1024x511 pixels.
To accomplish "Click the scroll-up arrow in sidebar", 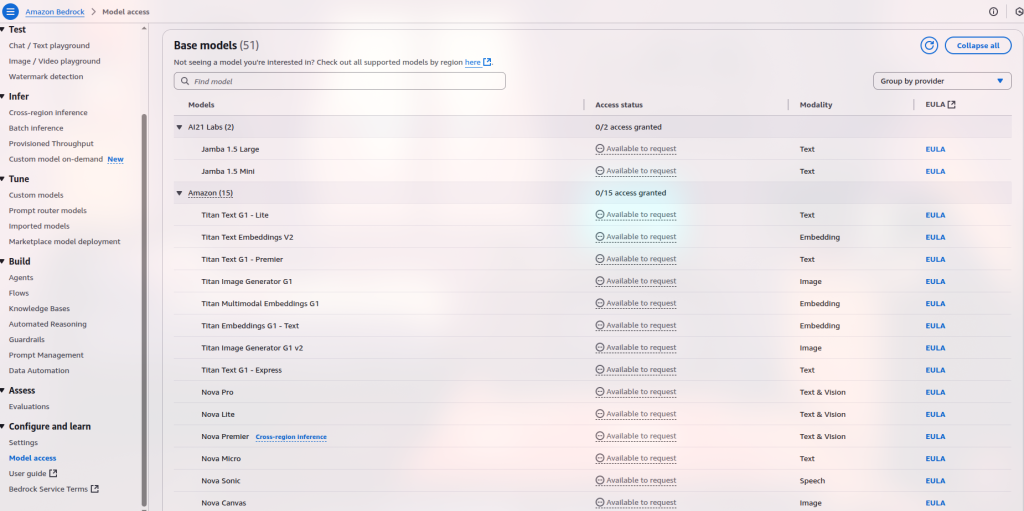I will (x=144, y=29).
